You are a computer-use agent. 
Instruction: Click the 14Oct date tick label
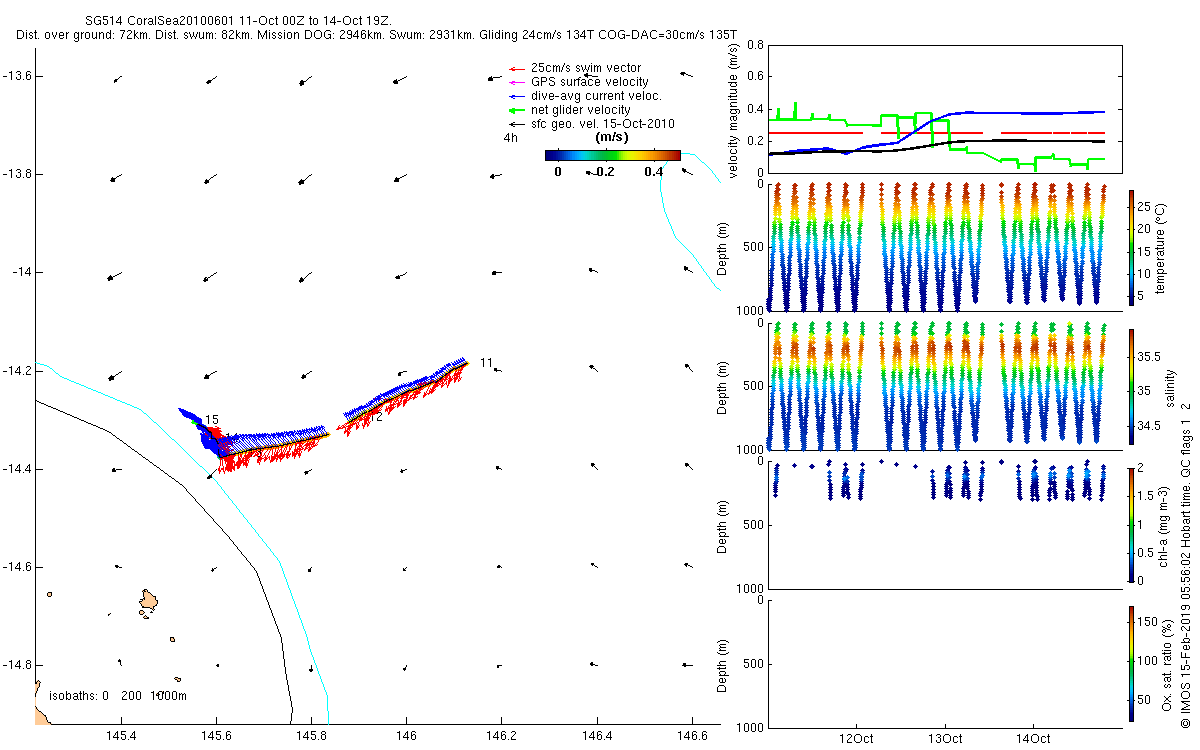pos(1033,739)
